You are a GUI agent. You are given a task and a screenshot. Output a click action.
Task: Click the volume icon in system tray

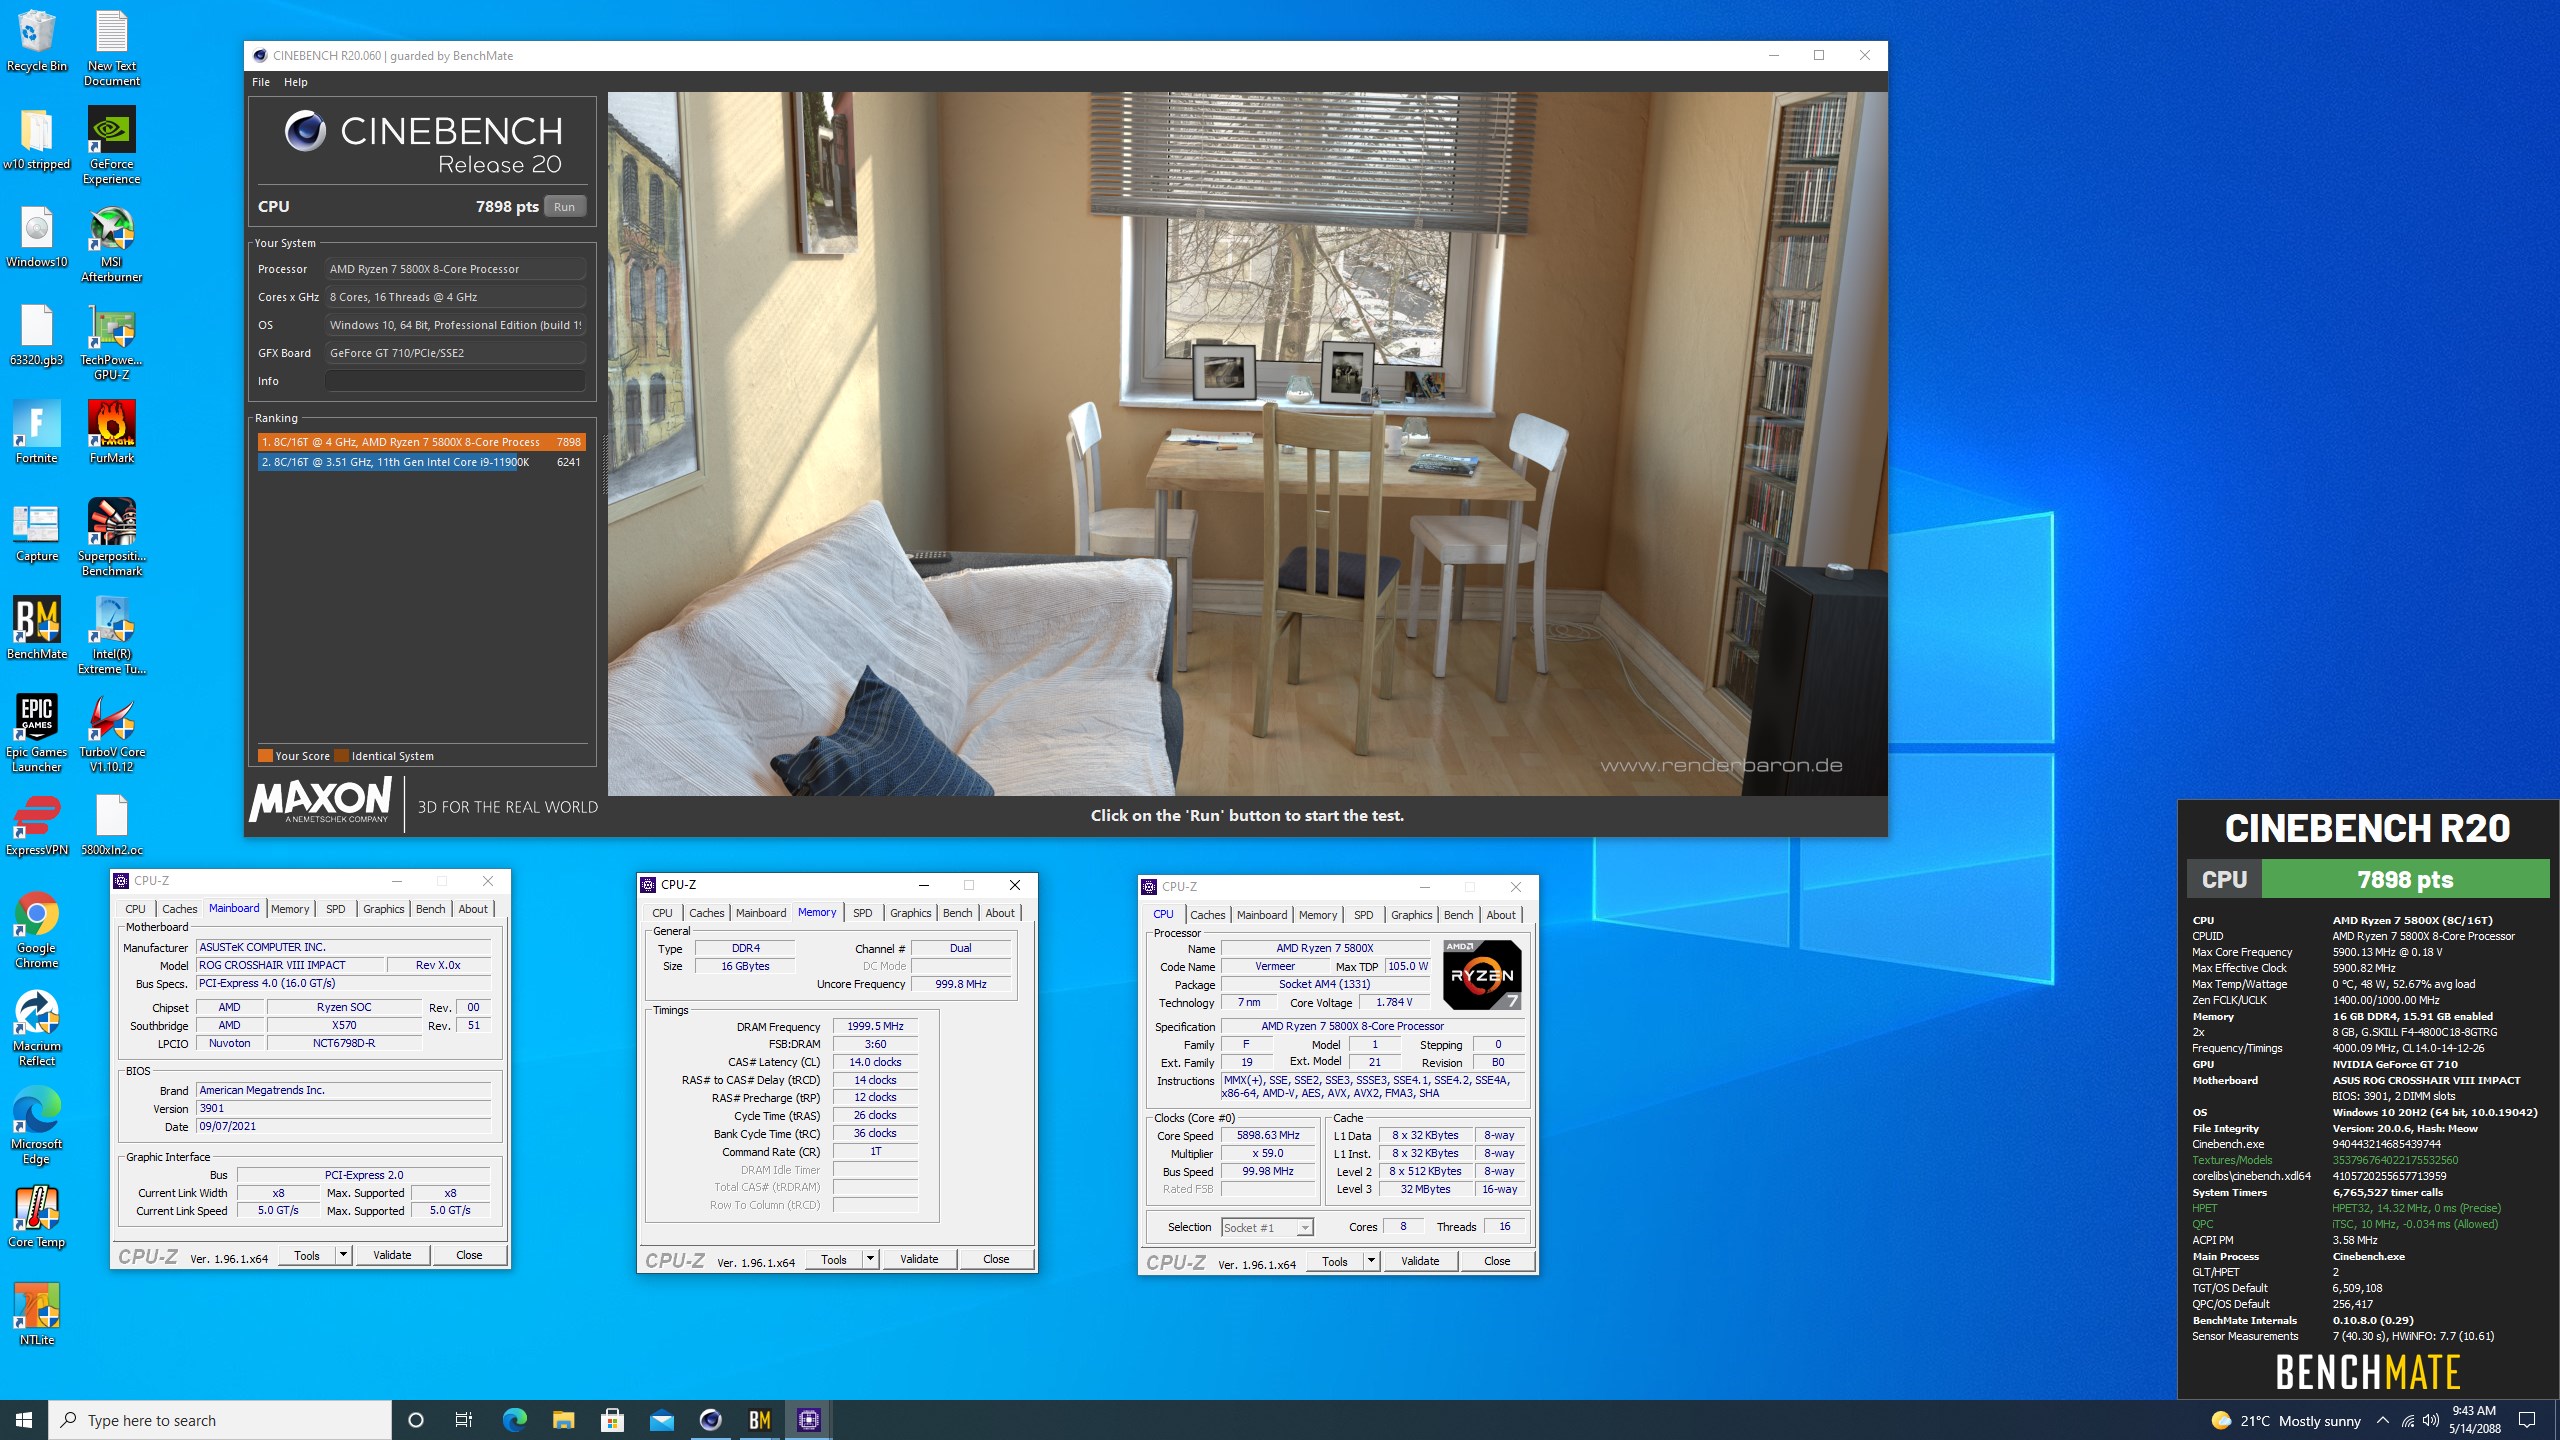pos(2431,1420)
